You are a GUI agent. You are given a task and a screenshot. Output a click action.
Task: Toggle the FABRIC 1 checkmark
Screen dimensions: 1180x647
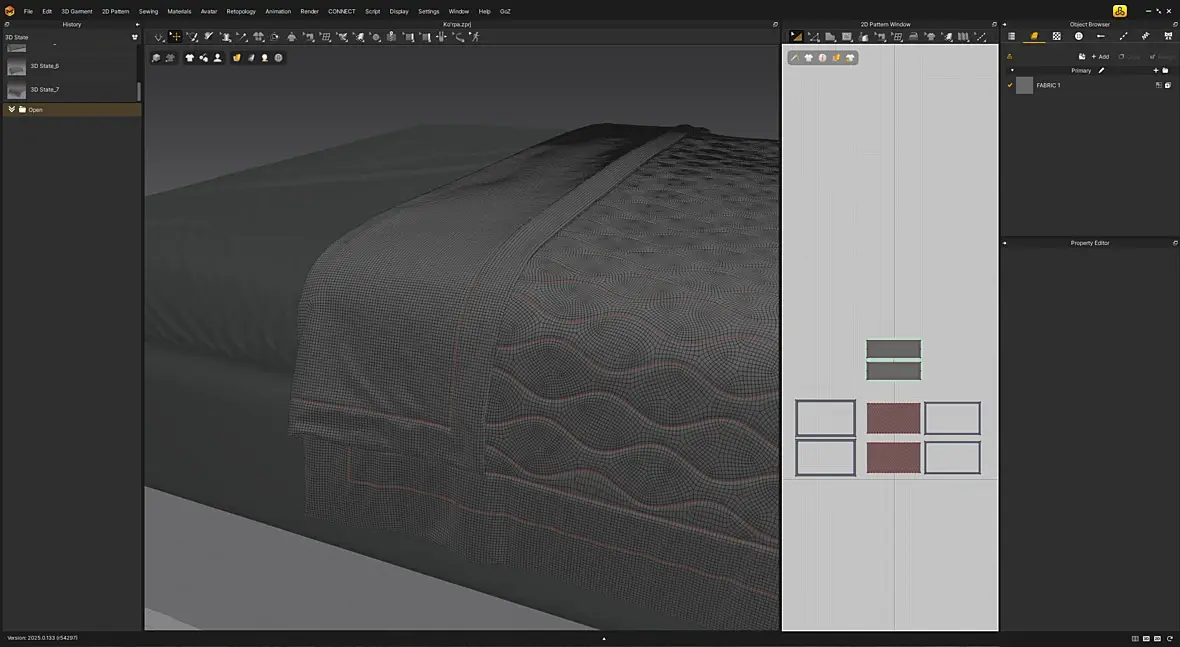[x=1010, y=85]
